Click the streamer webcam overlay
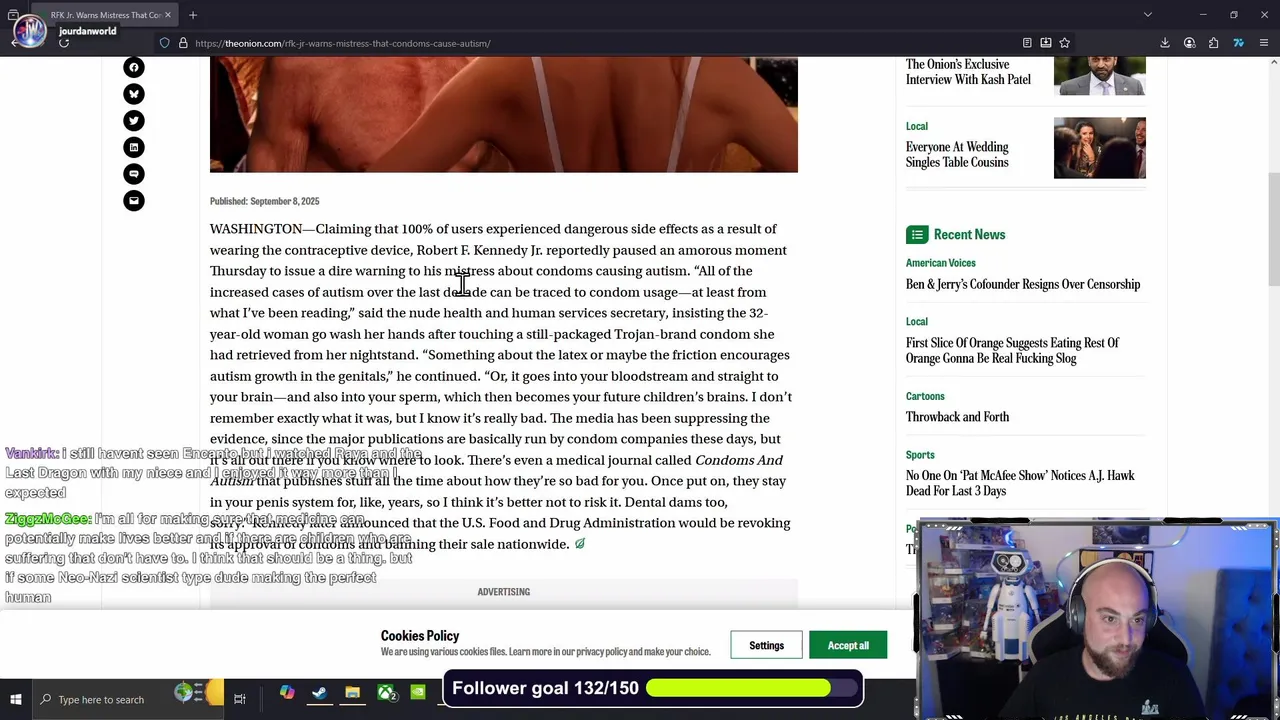The image size is (1280, 720). click(1097, 619)
